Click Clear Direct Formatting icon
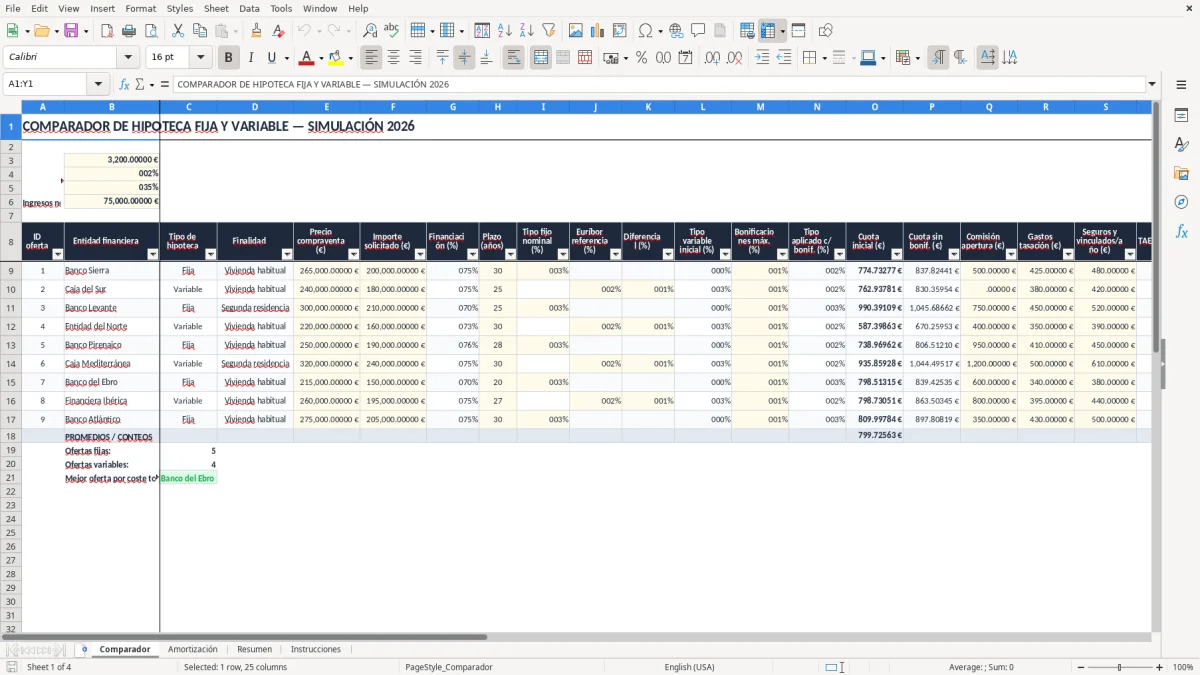1200x675 pixels. pyautogui.click(x=279, y=31)
